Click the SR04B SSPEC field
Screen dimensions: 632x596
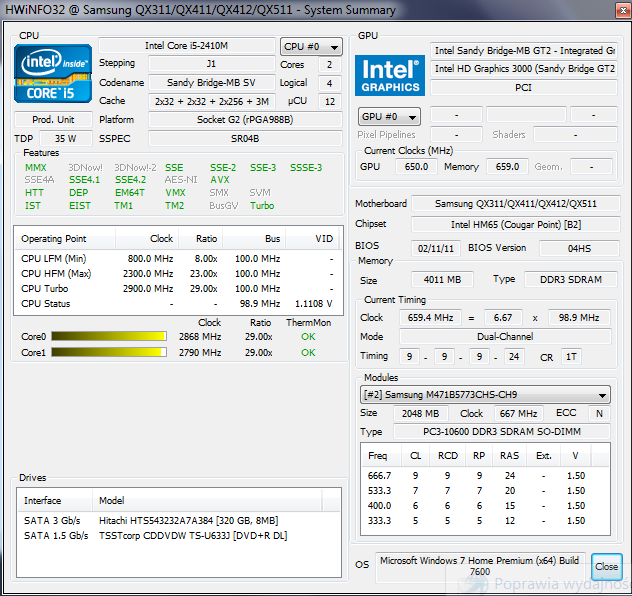(245, 139)
